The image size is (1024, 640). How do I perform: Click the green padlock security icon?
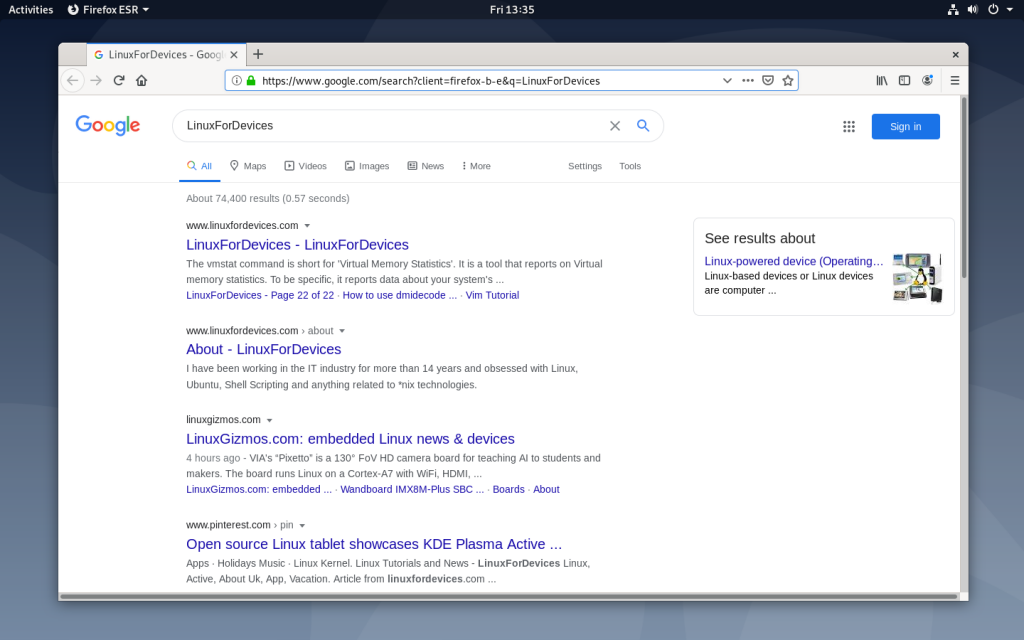point(251,80)
